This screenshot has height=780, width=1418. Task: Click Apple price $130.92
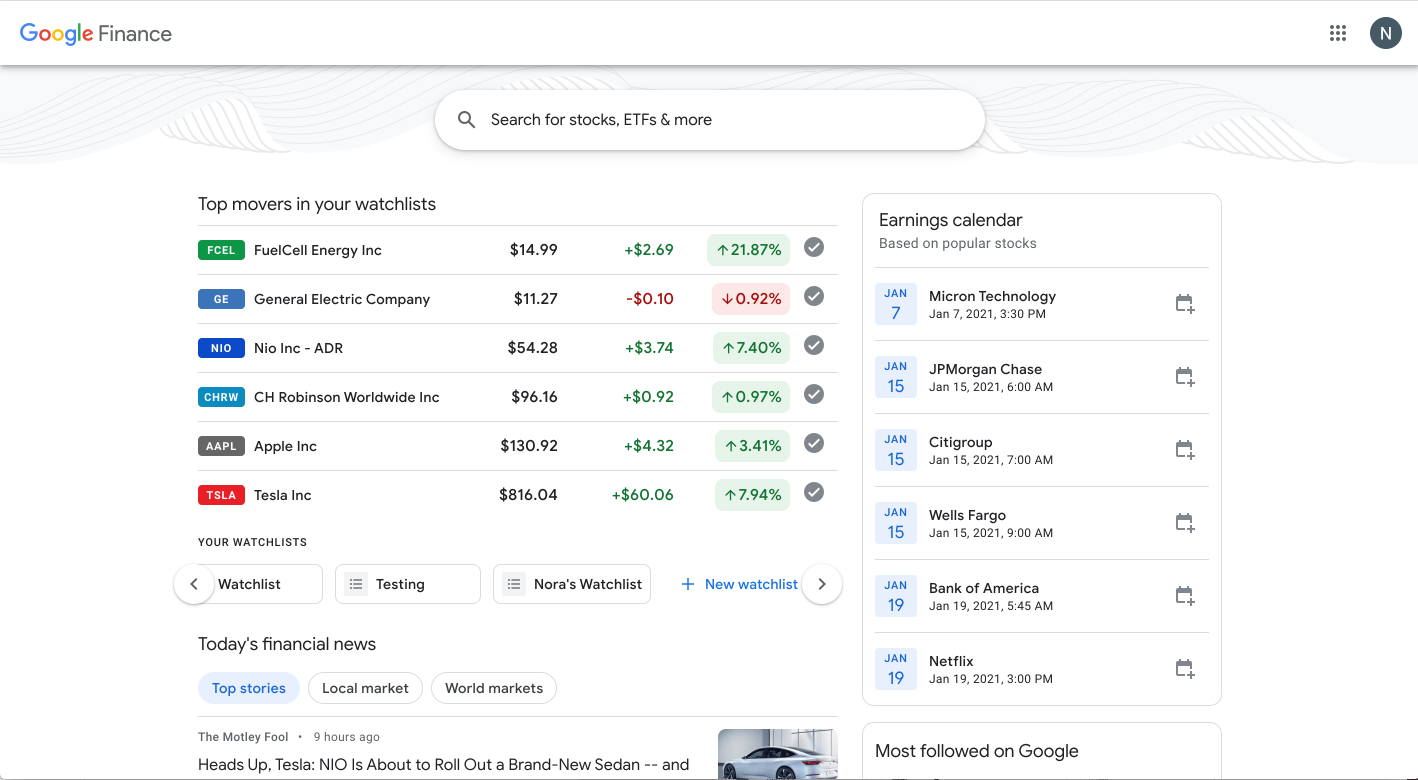[x=529, y=446]
